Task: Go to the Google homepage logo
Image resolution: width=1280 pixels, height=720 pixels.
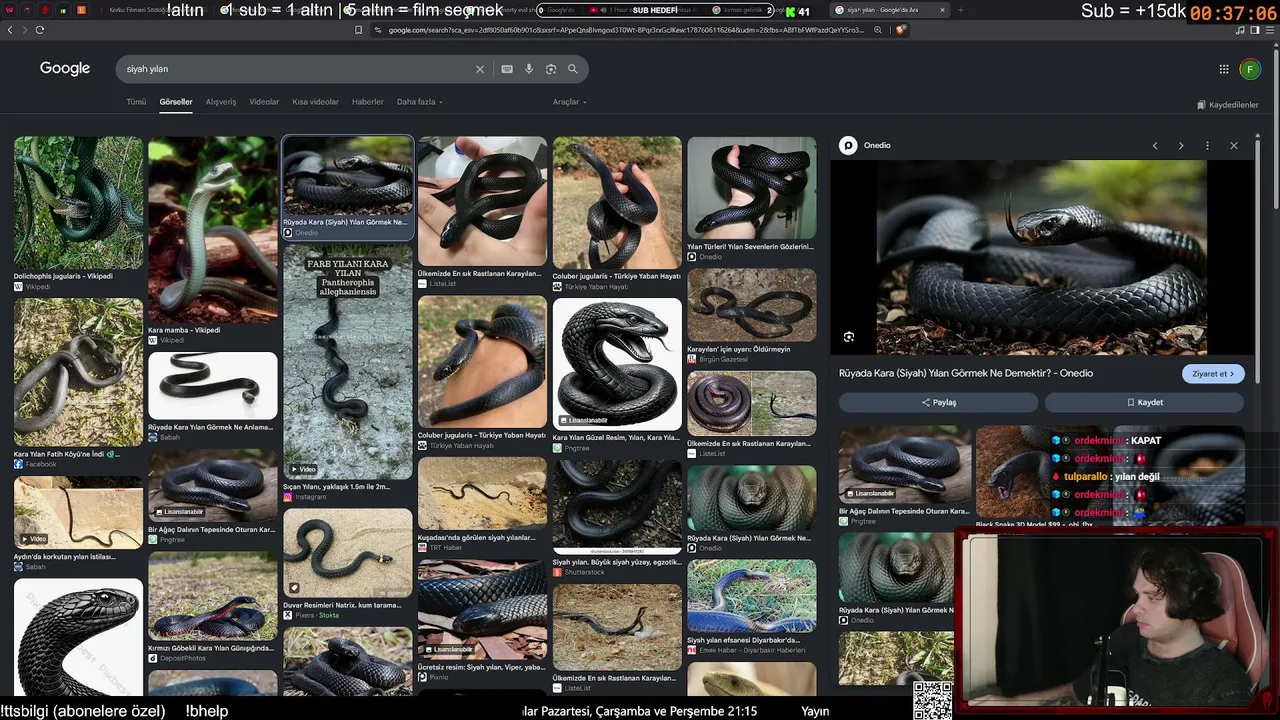Action: coord(65,68)
